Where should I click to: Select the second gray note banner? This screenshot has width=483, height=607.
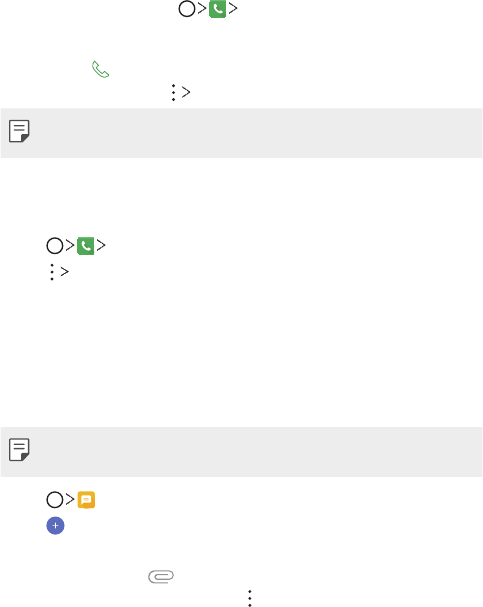point(242,452)
